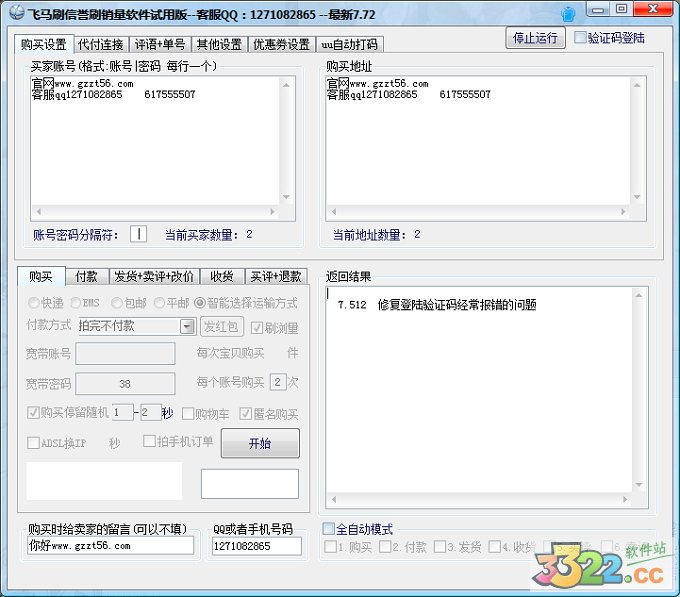This screenshot has height=597, width=680.
Task: Click down arrow of 购买地址 vertical scrollbar
Action: click(637, 197)
